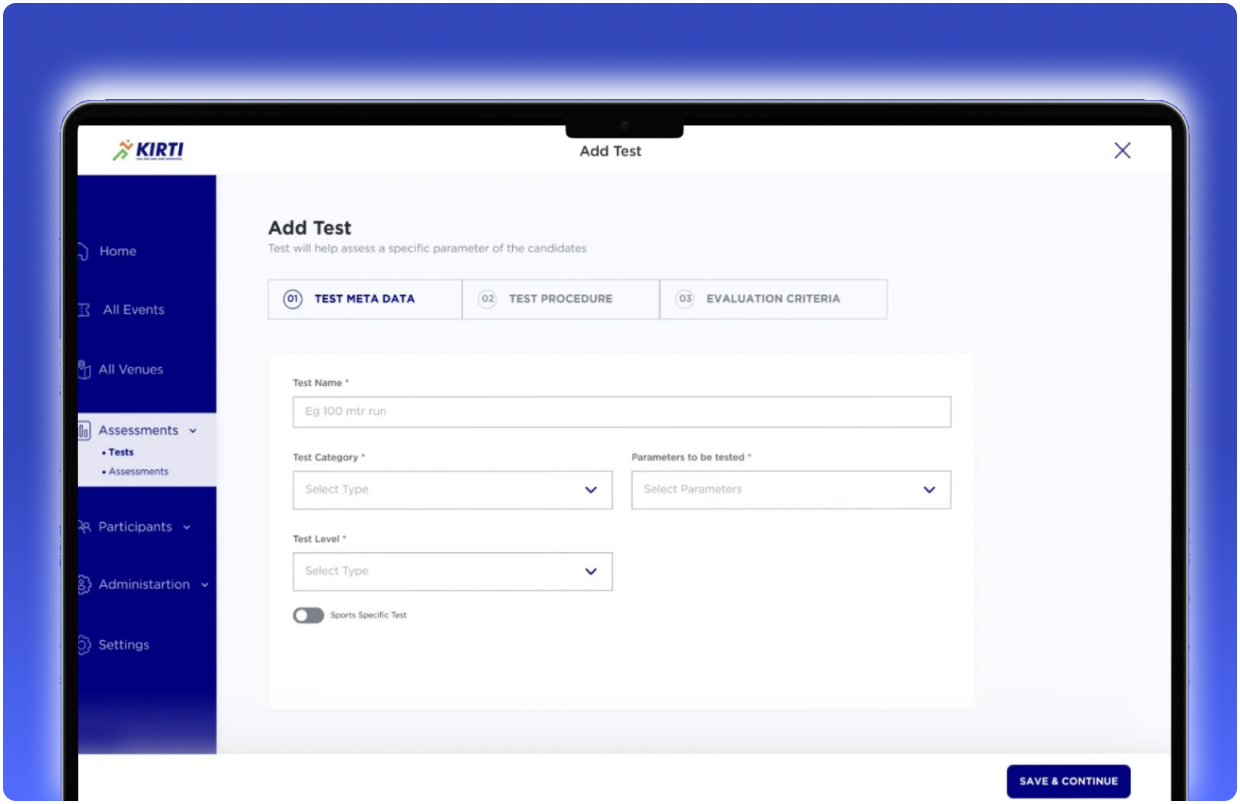
Task: Click the Select Parameters chevron arrow
Action: 929,490
